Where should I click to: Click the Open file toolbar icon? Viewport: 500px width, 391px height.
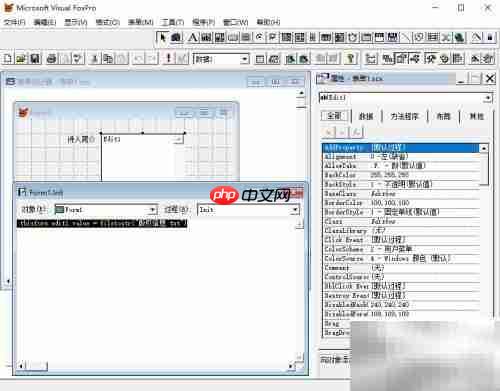tap(21, 59)
